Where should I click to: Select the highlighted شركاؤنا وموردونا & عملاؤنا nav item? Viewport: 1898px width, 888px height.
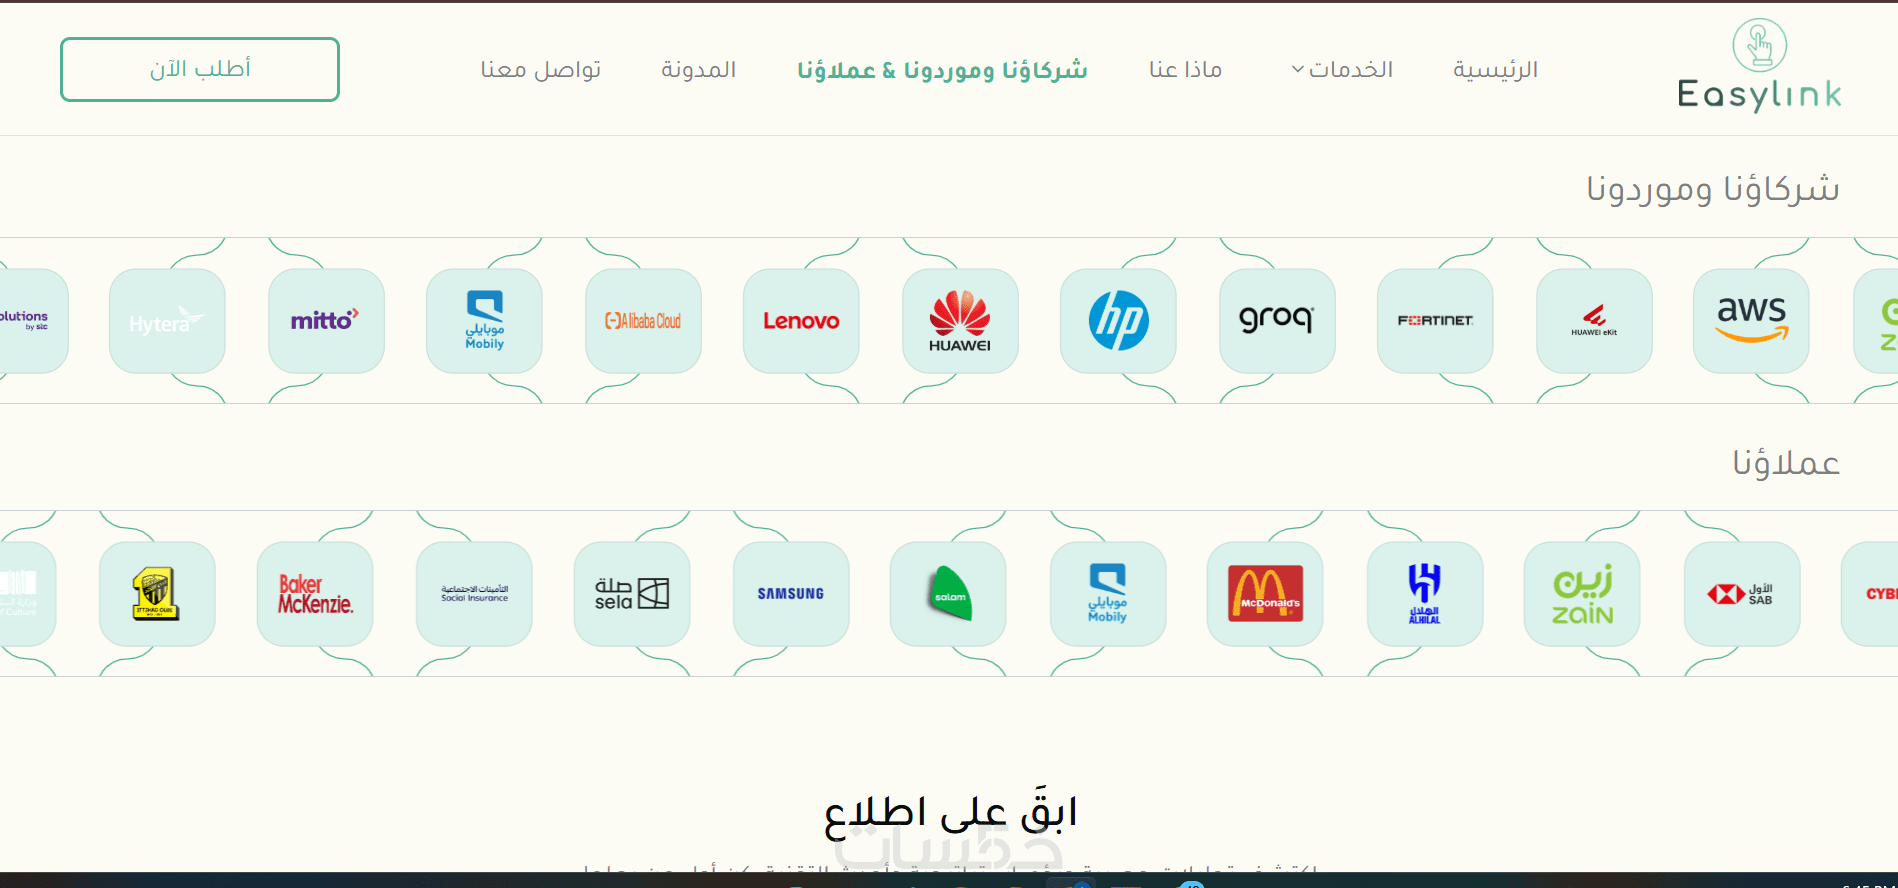(942, 70)
